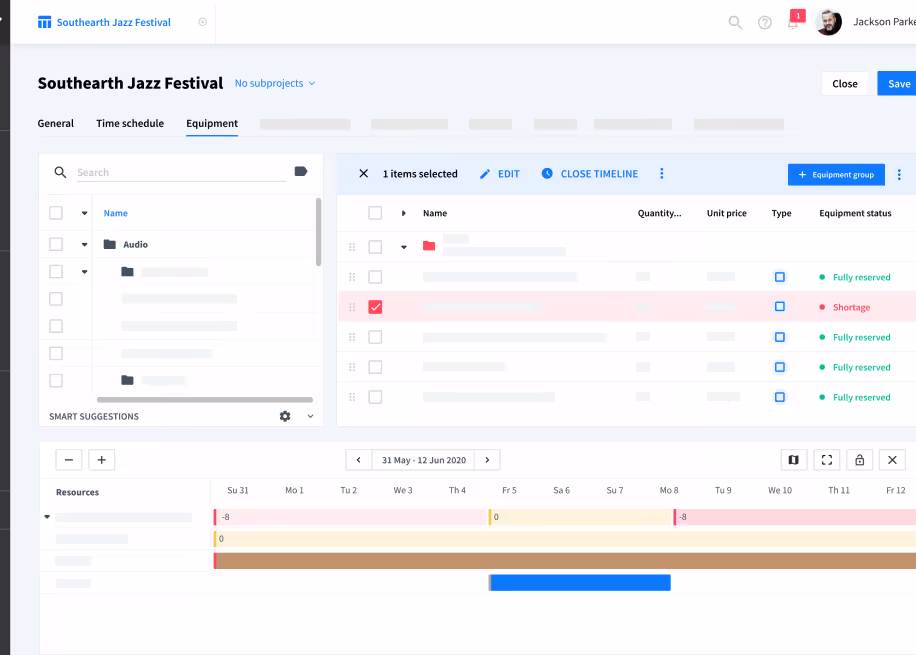This screenshot has height=655, width=916.
Task: Open date picker 31 May - 12 Jun 2020
Action: [x=424, y=460]
